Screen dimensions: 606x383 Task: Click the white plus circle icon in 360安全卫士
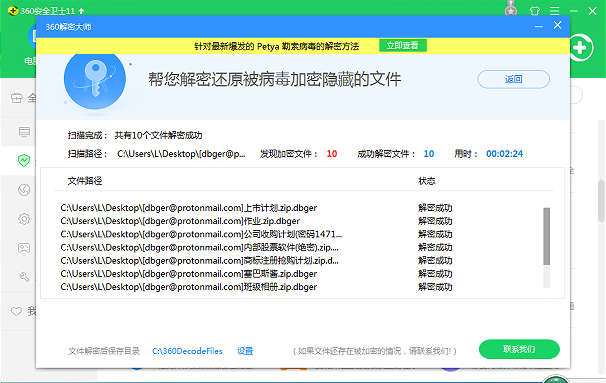(580, 48)
